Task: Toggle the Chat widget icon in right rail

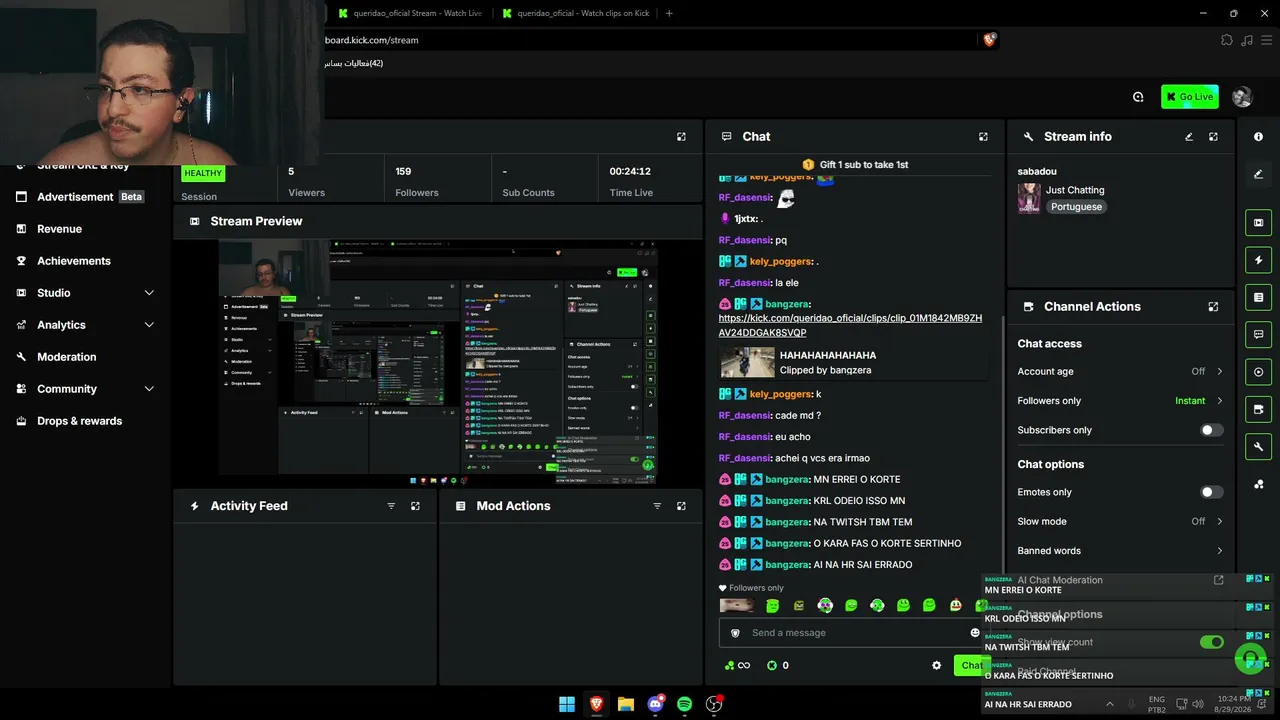Action: point(1258,334)
